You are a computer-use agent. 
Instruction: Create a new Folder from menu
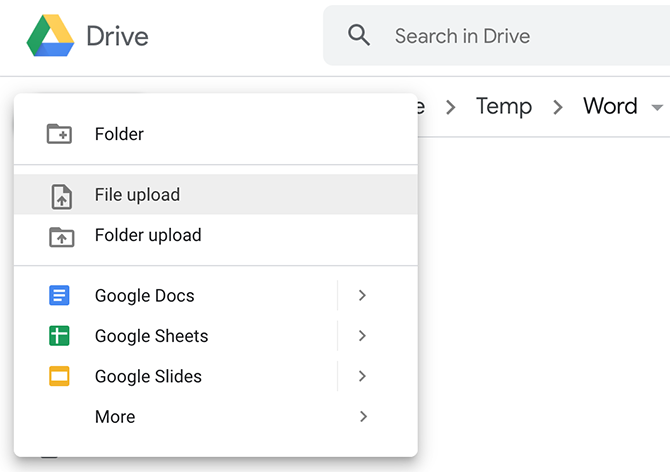coord(119,134)
